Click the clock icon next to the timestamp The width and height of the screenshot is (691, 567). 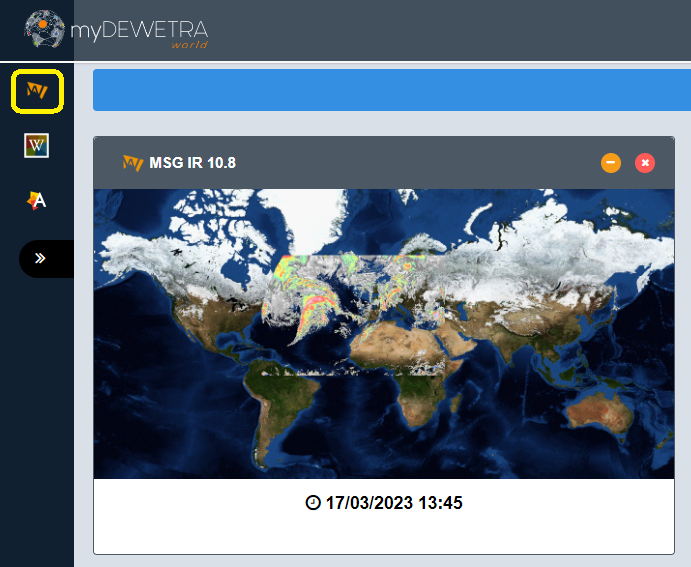point(313,503)
